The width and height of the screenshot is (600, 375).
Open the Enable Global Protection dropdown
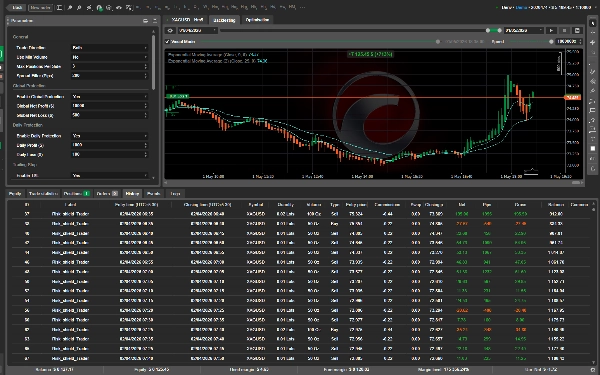[x=109, y=96]
